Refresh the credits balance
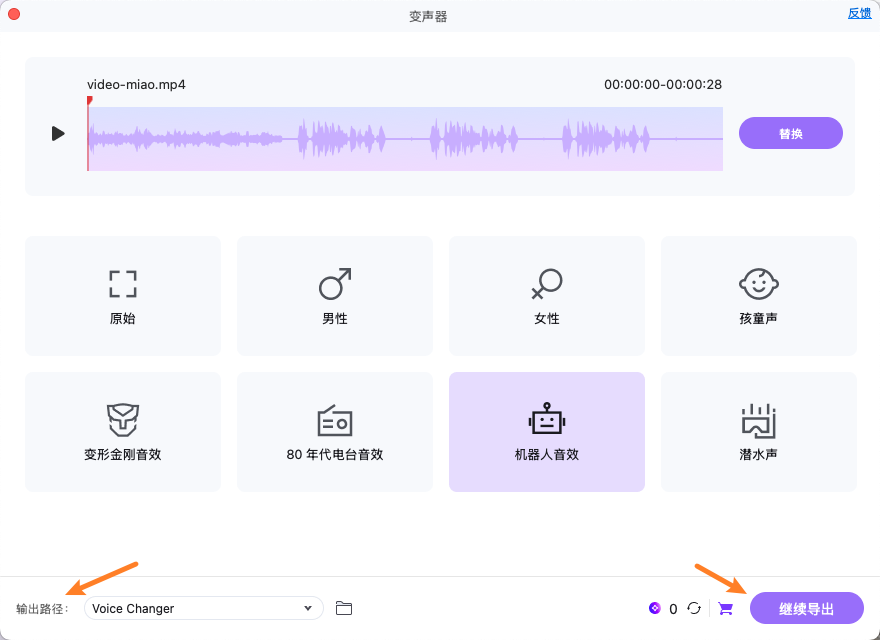Screen dimensions: 880x640 click(x=695, y=608)
